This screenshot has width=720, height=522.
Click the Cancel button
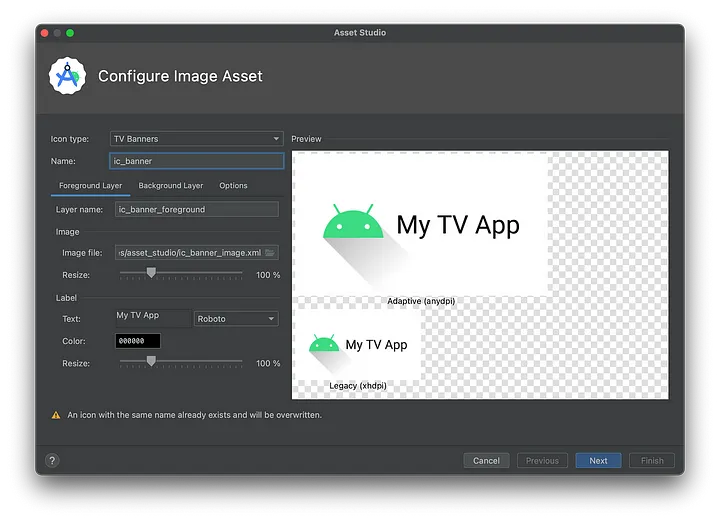(486, 460)
